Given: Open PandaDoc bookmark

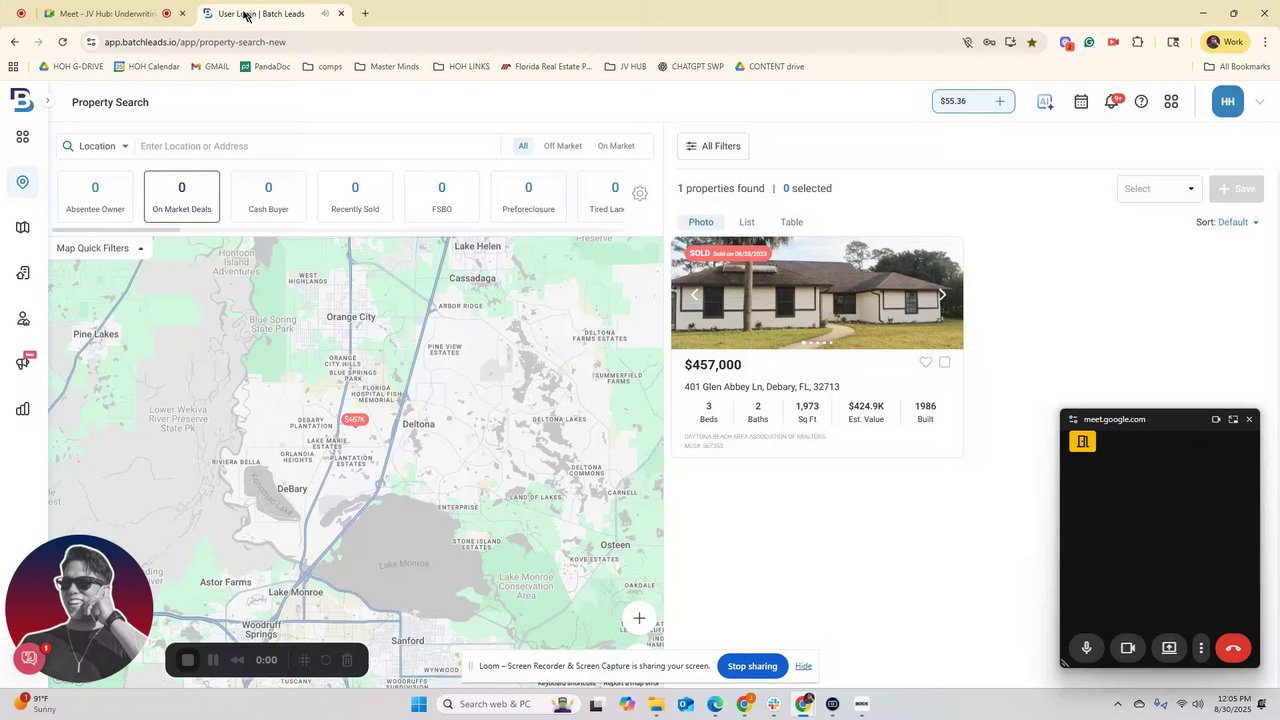Looking at the screenshot, I should (265, 67).
